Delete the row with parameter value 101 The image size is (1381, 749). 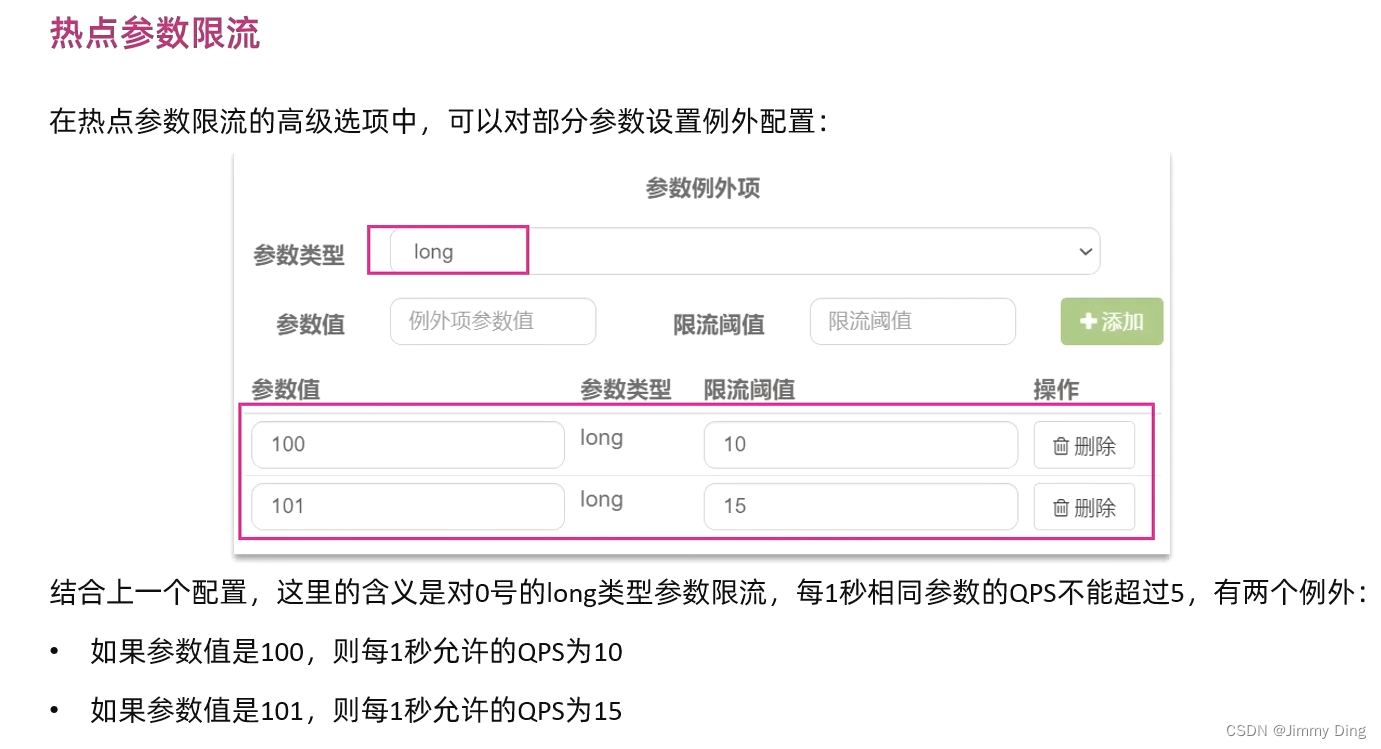click(1084, 507)
